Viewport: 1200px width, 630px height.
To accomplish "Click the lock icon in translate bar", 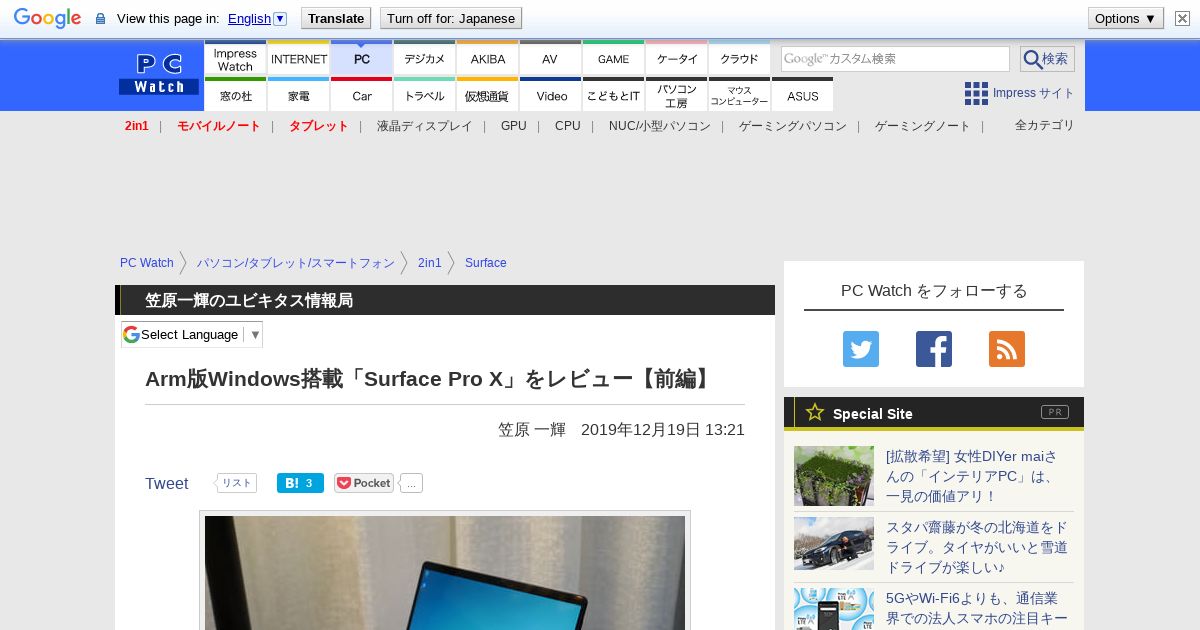I will [x=100, y=19].
